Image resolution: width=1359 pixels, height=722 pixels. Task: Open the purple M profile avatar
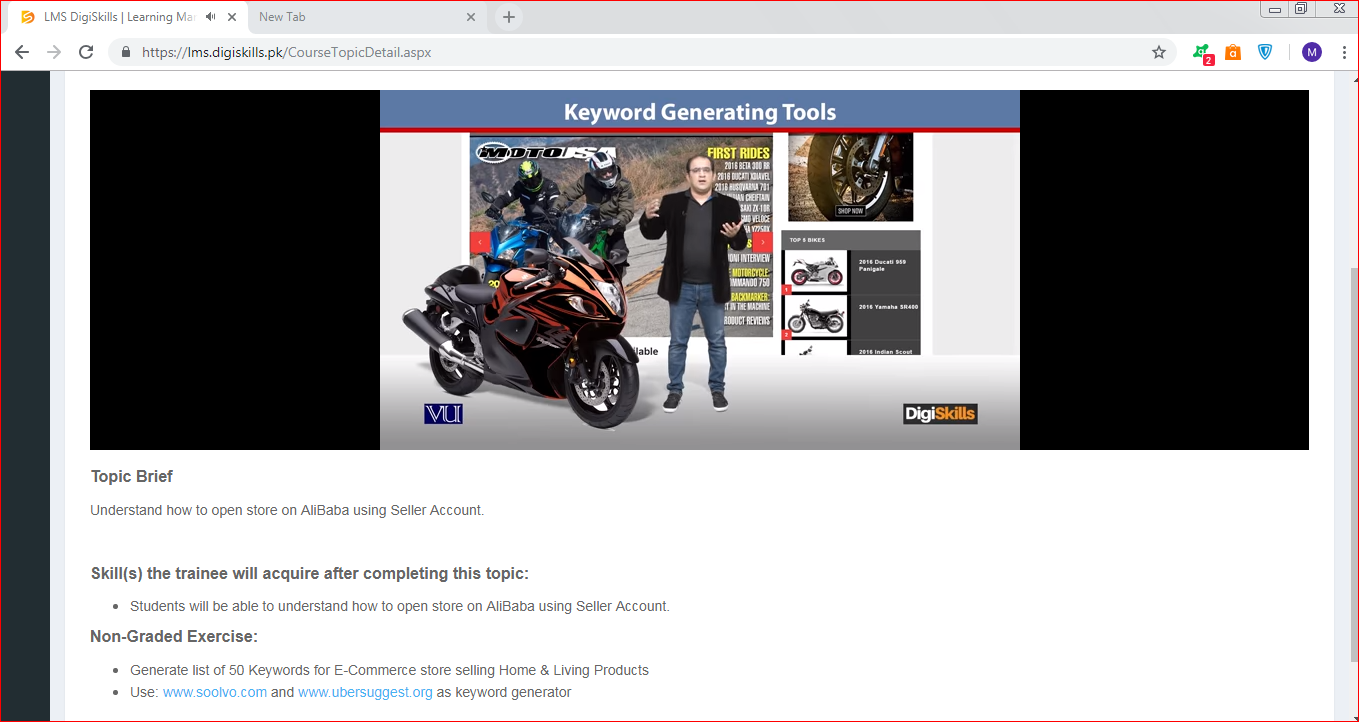point(1312,52)
